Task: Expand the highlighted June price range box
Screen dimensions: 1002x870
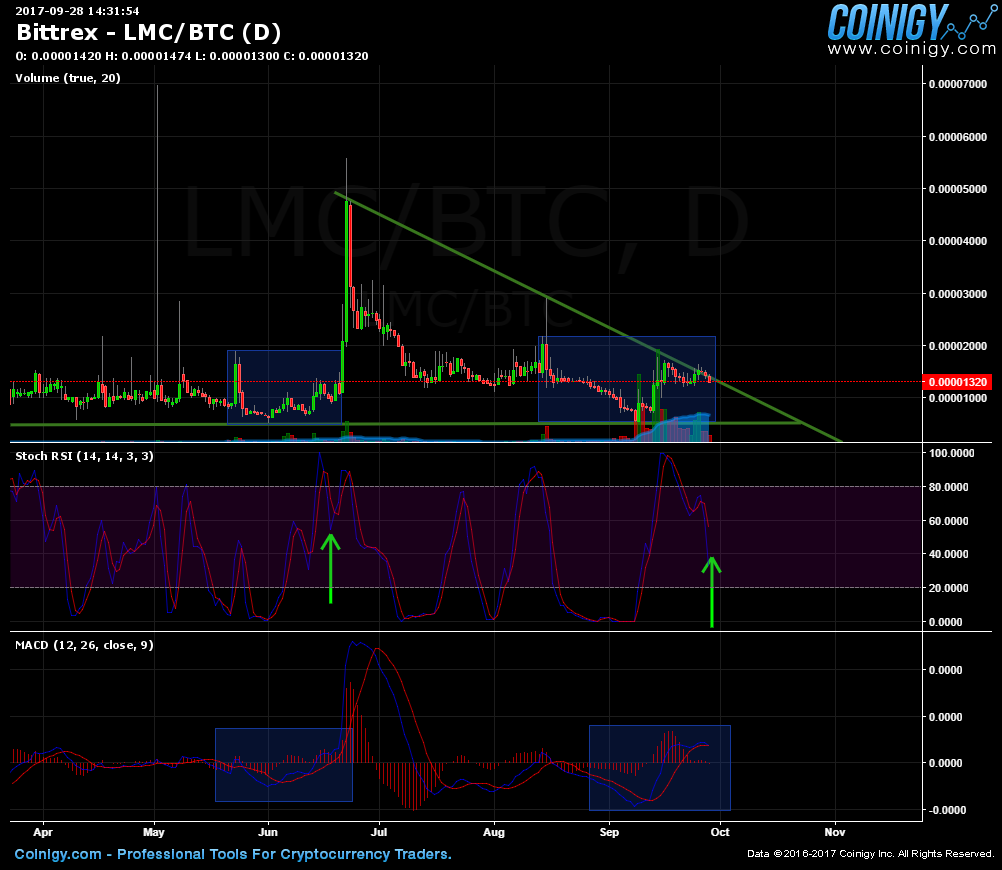Action: click(x=284, y=385)
